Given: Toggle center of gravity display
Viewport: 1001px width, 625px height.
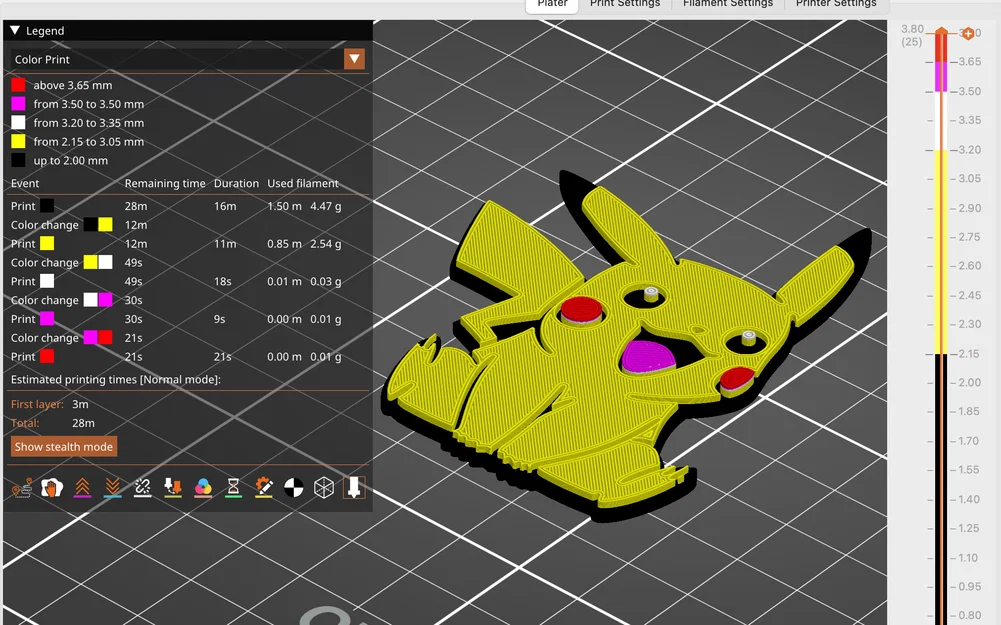Looking at the screenshot, I should tap(294, 488).
